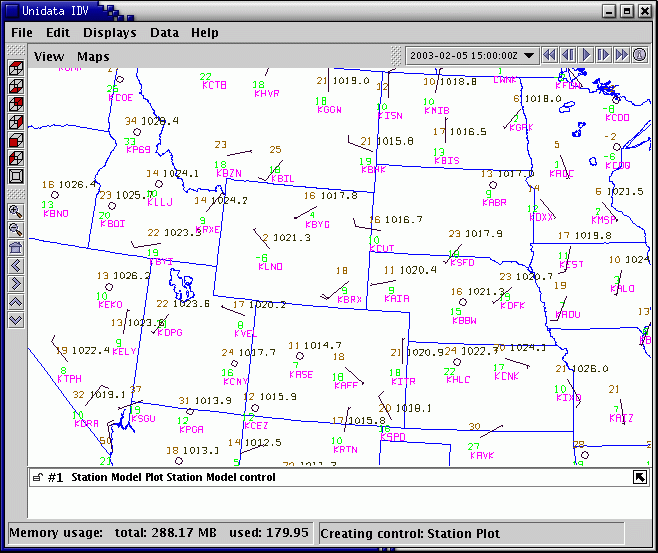Pan the map right with right arrow icon
This screenshot has width=658, height=553.
[16, 284]
